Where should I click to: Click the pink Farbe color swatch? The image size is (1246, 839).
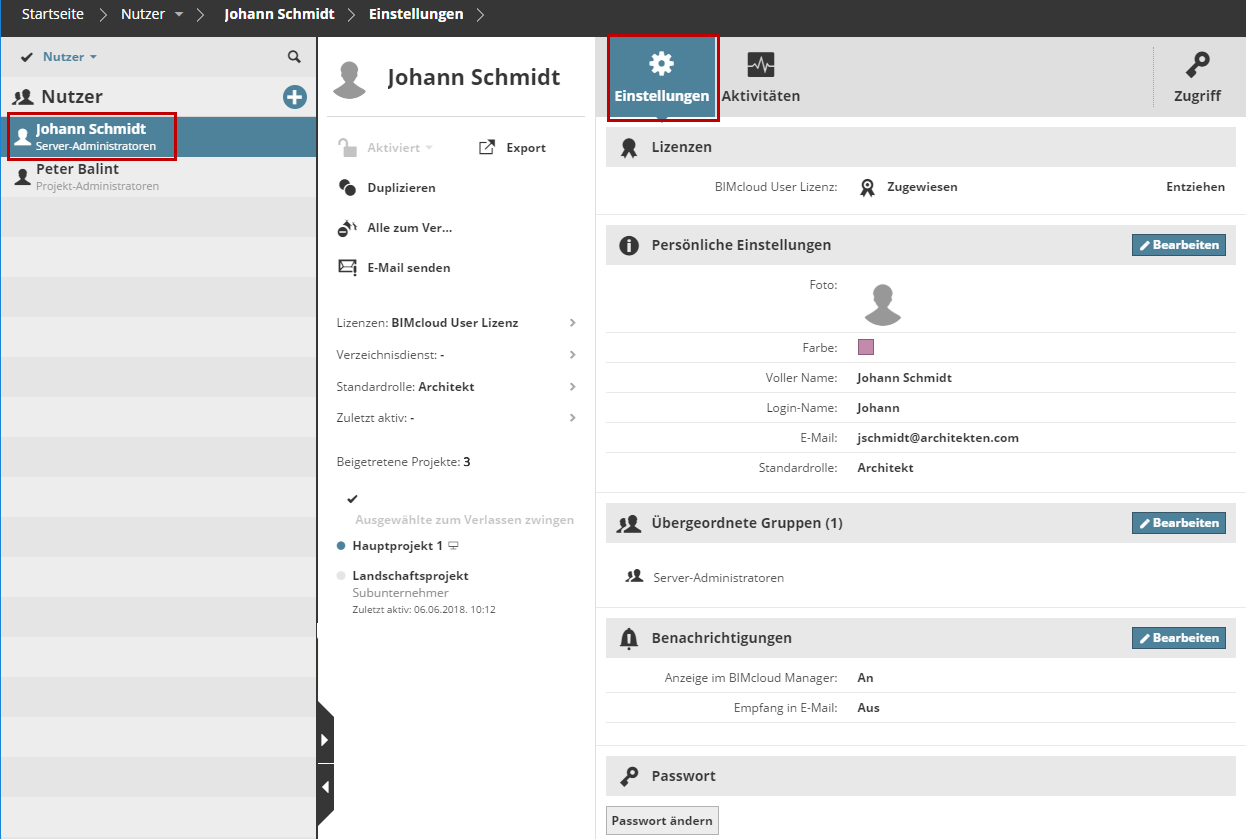point(866,347)
